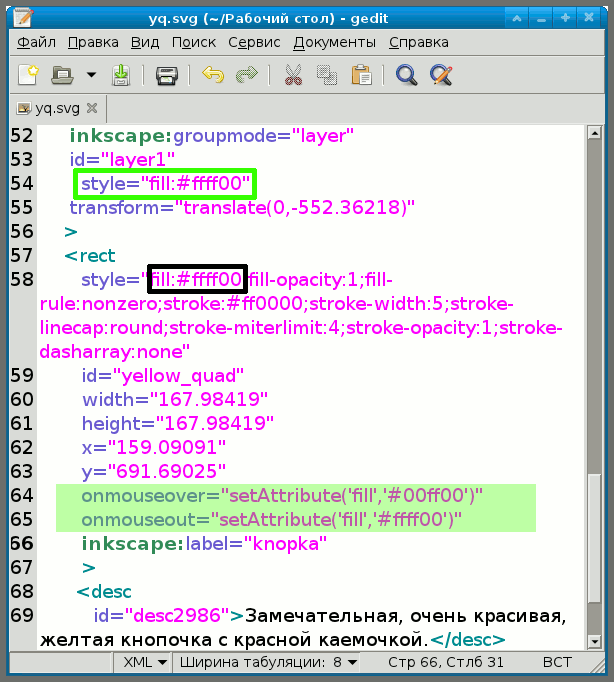Click the closing </desc> tag

(467, 640)
